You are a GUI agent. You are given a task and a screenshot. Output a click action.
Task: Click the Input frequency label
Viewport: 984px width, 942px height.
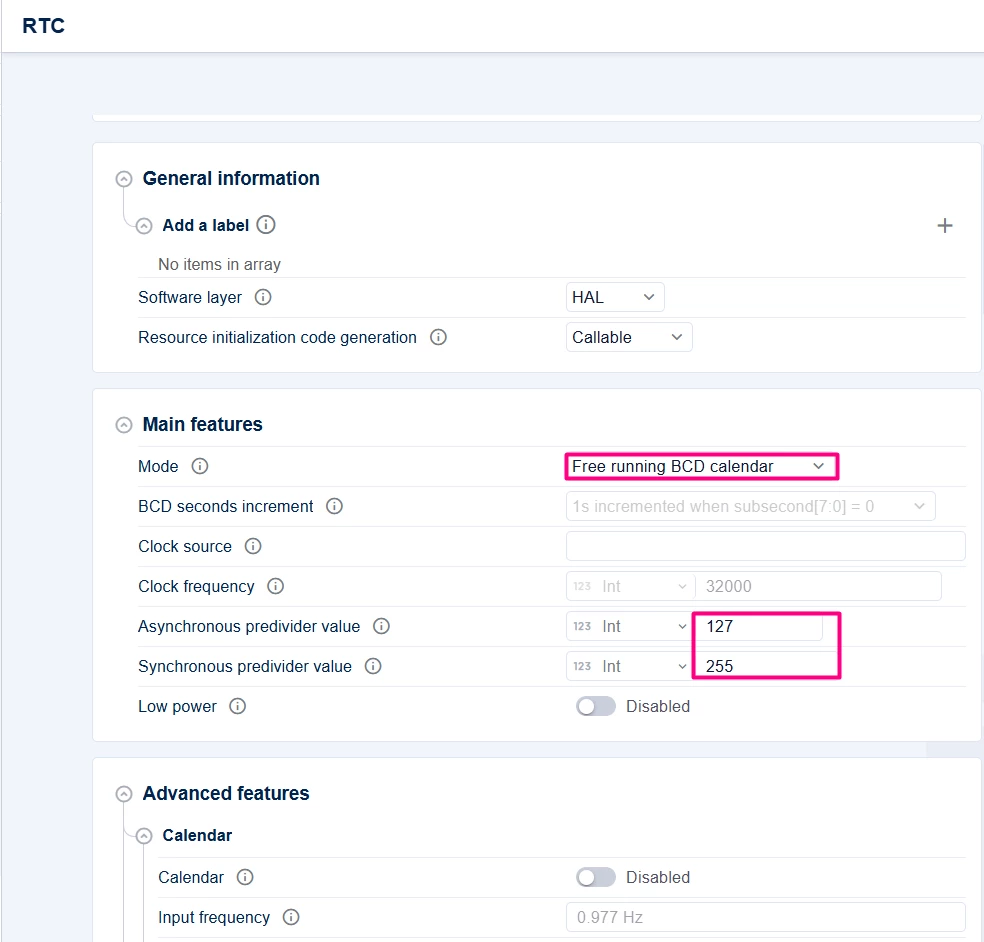[x=213, y=917]
